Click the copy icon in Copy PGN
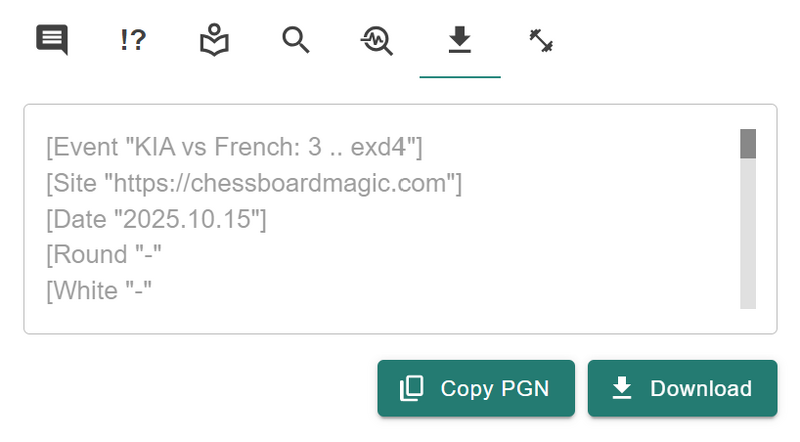 [412, 388]
